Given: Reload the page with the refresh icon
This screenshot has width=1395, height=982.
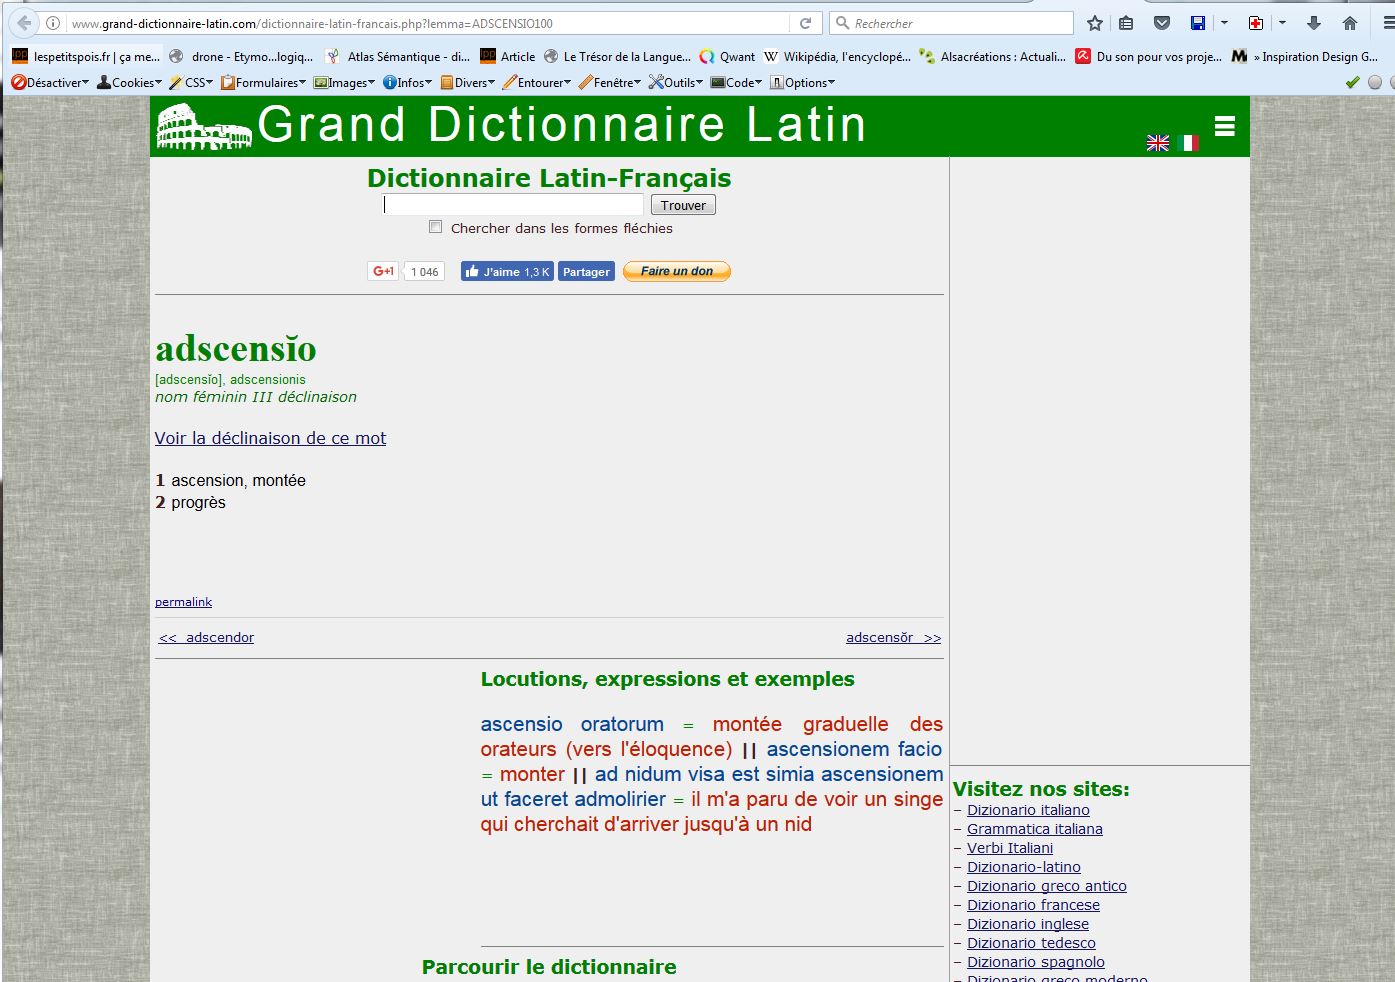Looking at the screenshot, I should click(805, 23).
